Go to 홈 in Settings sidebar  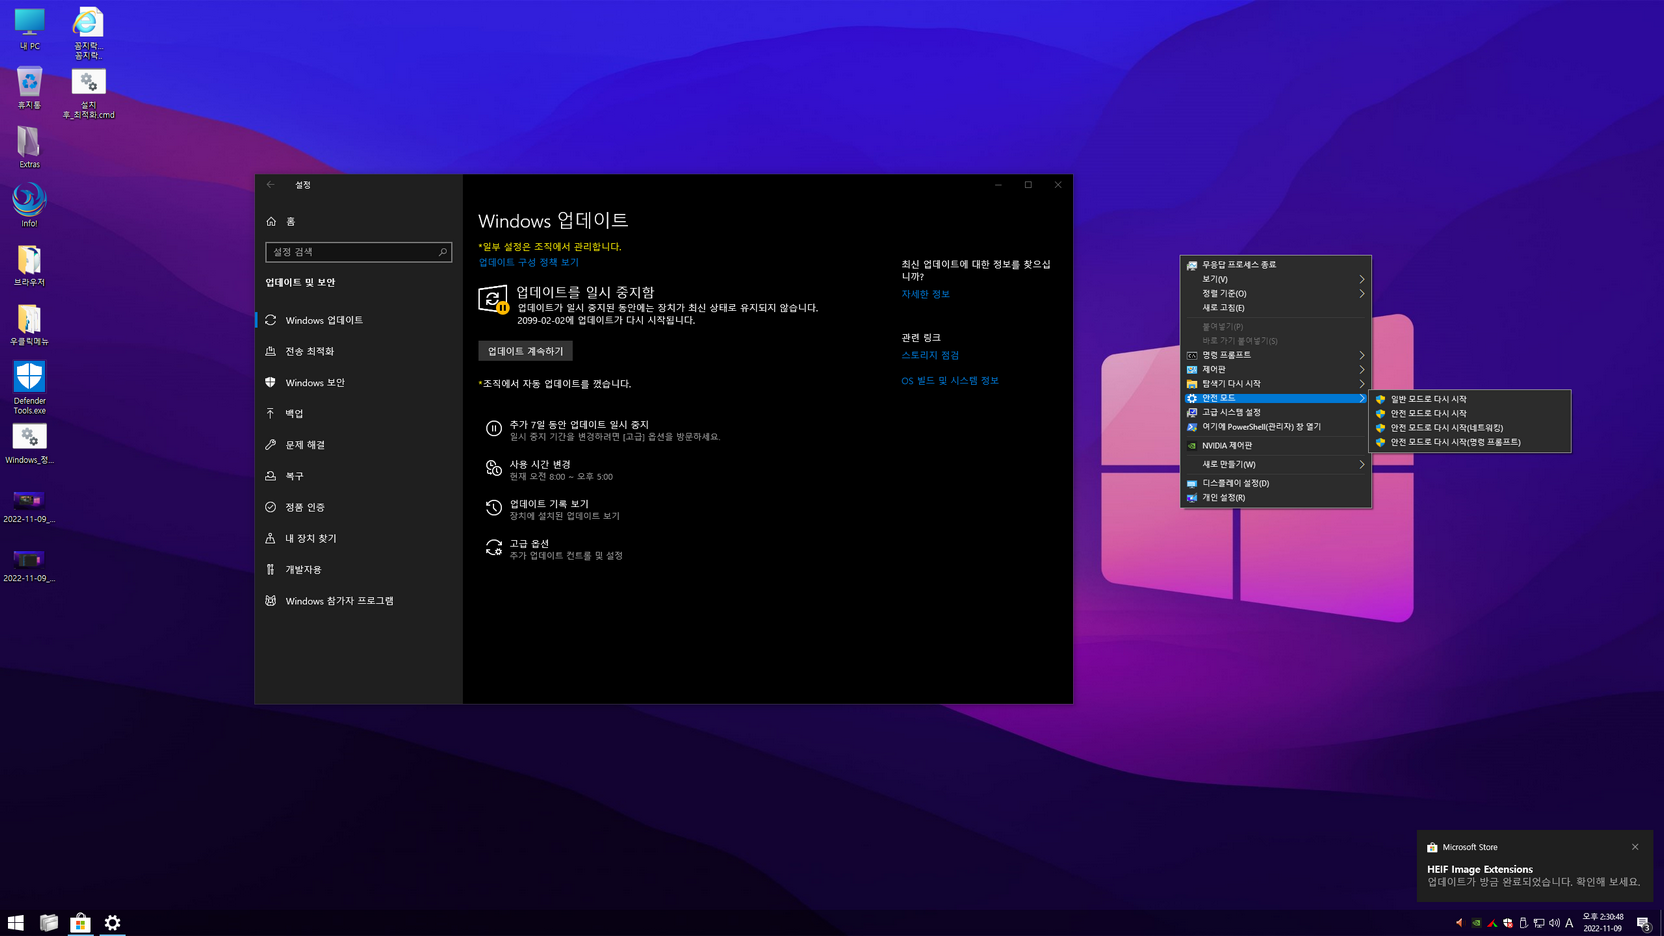358,221
